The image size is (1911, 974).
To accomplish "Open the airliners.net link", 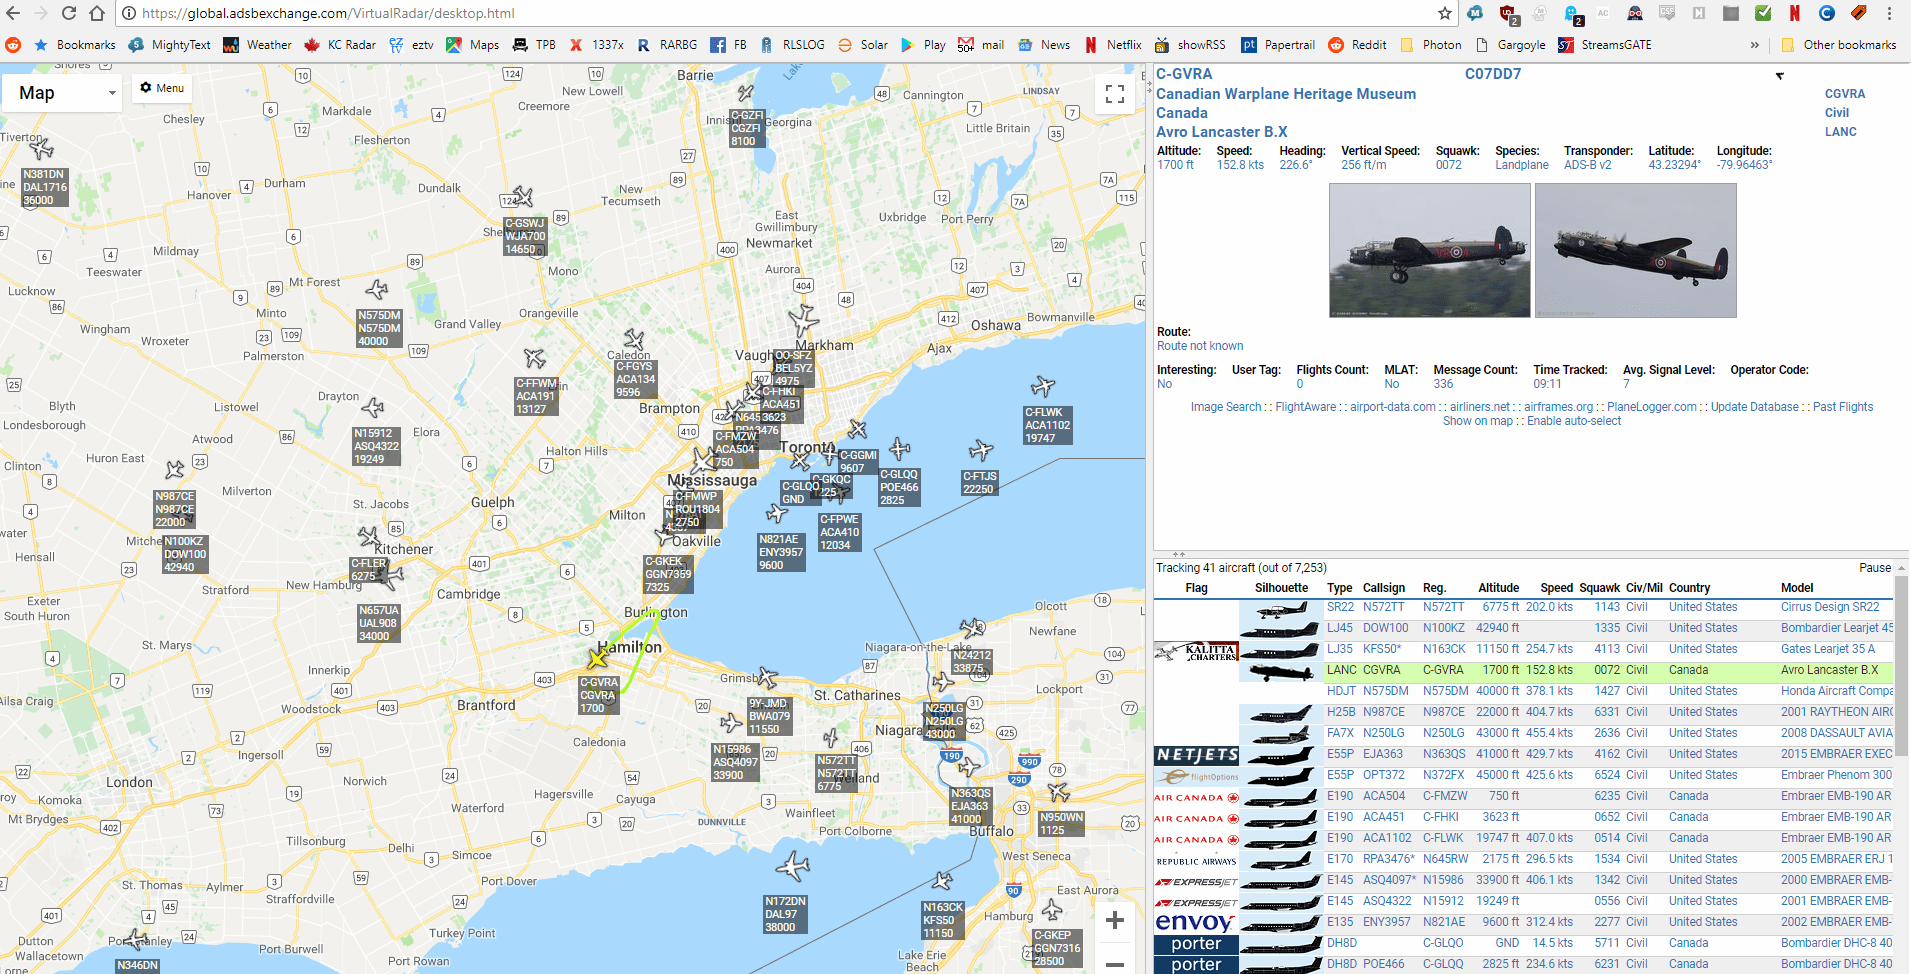I will click(1480, 407).
